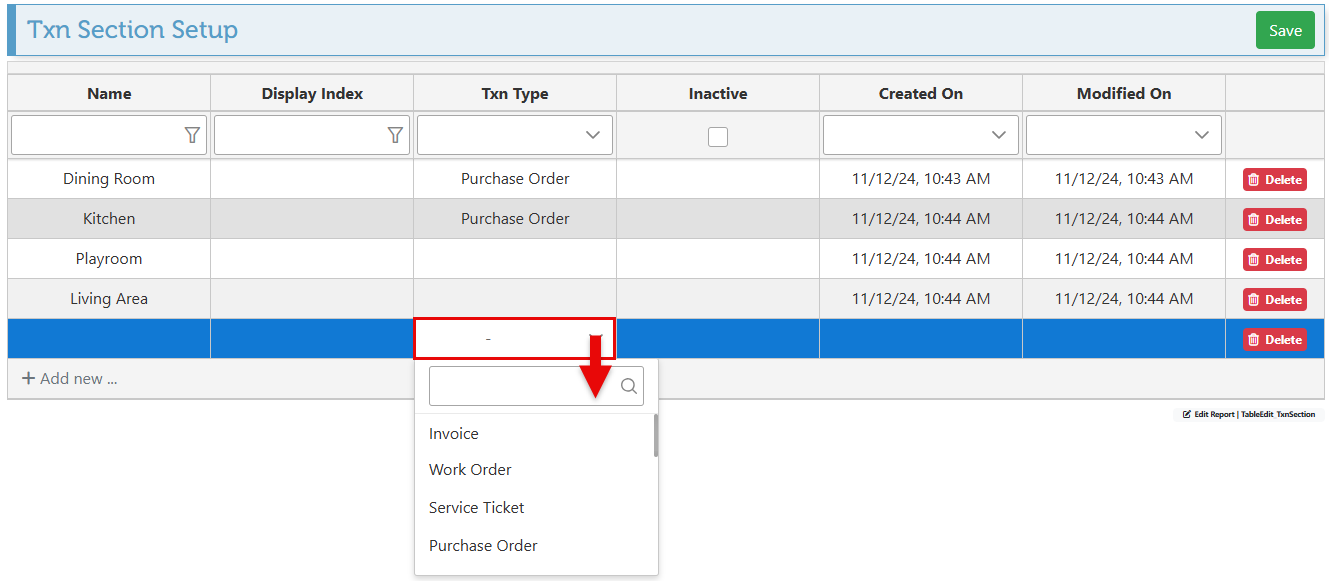The width and height of the screenshot is (1329, 581).
Task: Click the Display Index filter funnel icon
Action: coord(395,135)
